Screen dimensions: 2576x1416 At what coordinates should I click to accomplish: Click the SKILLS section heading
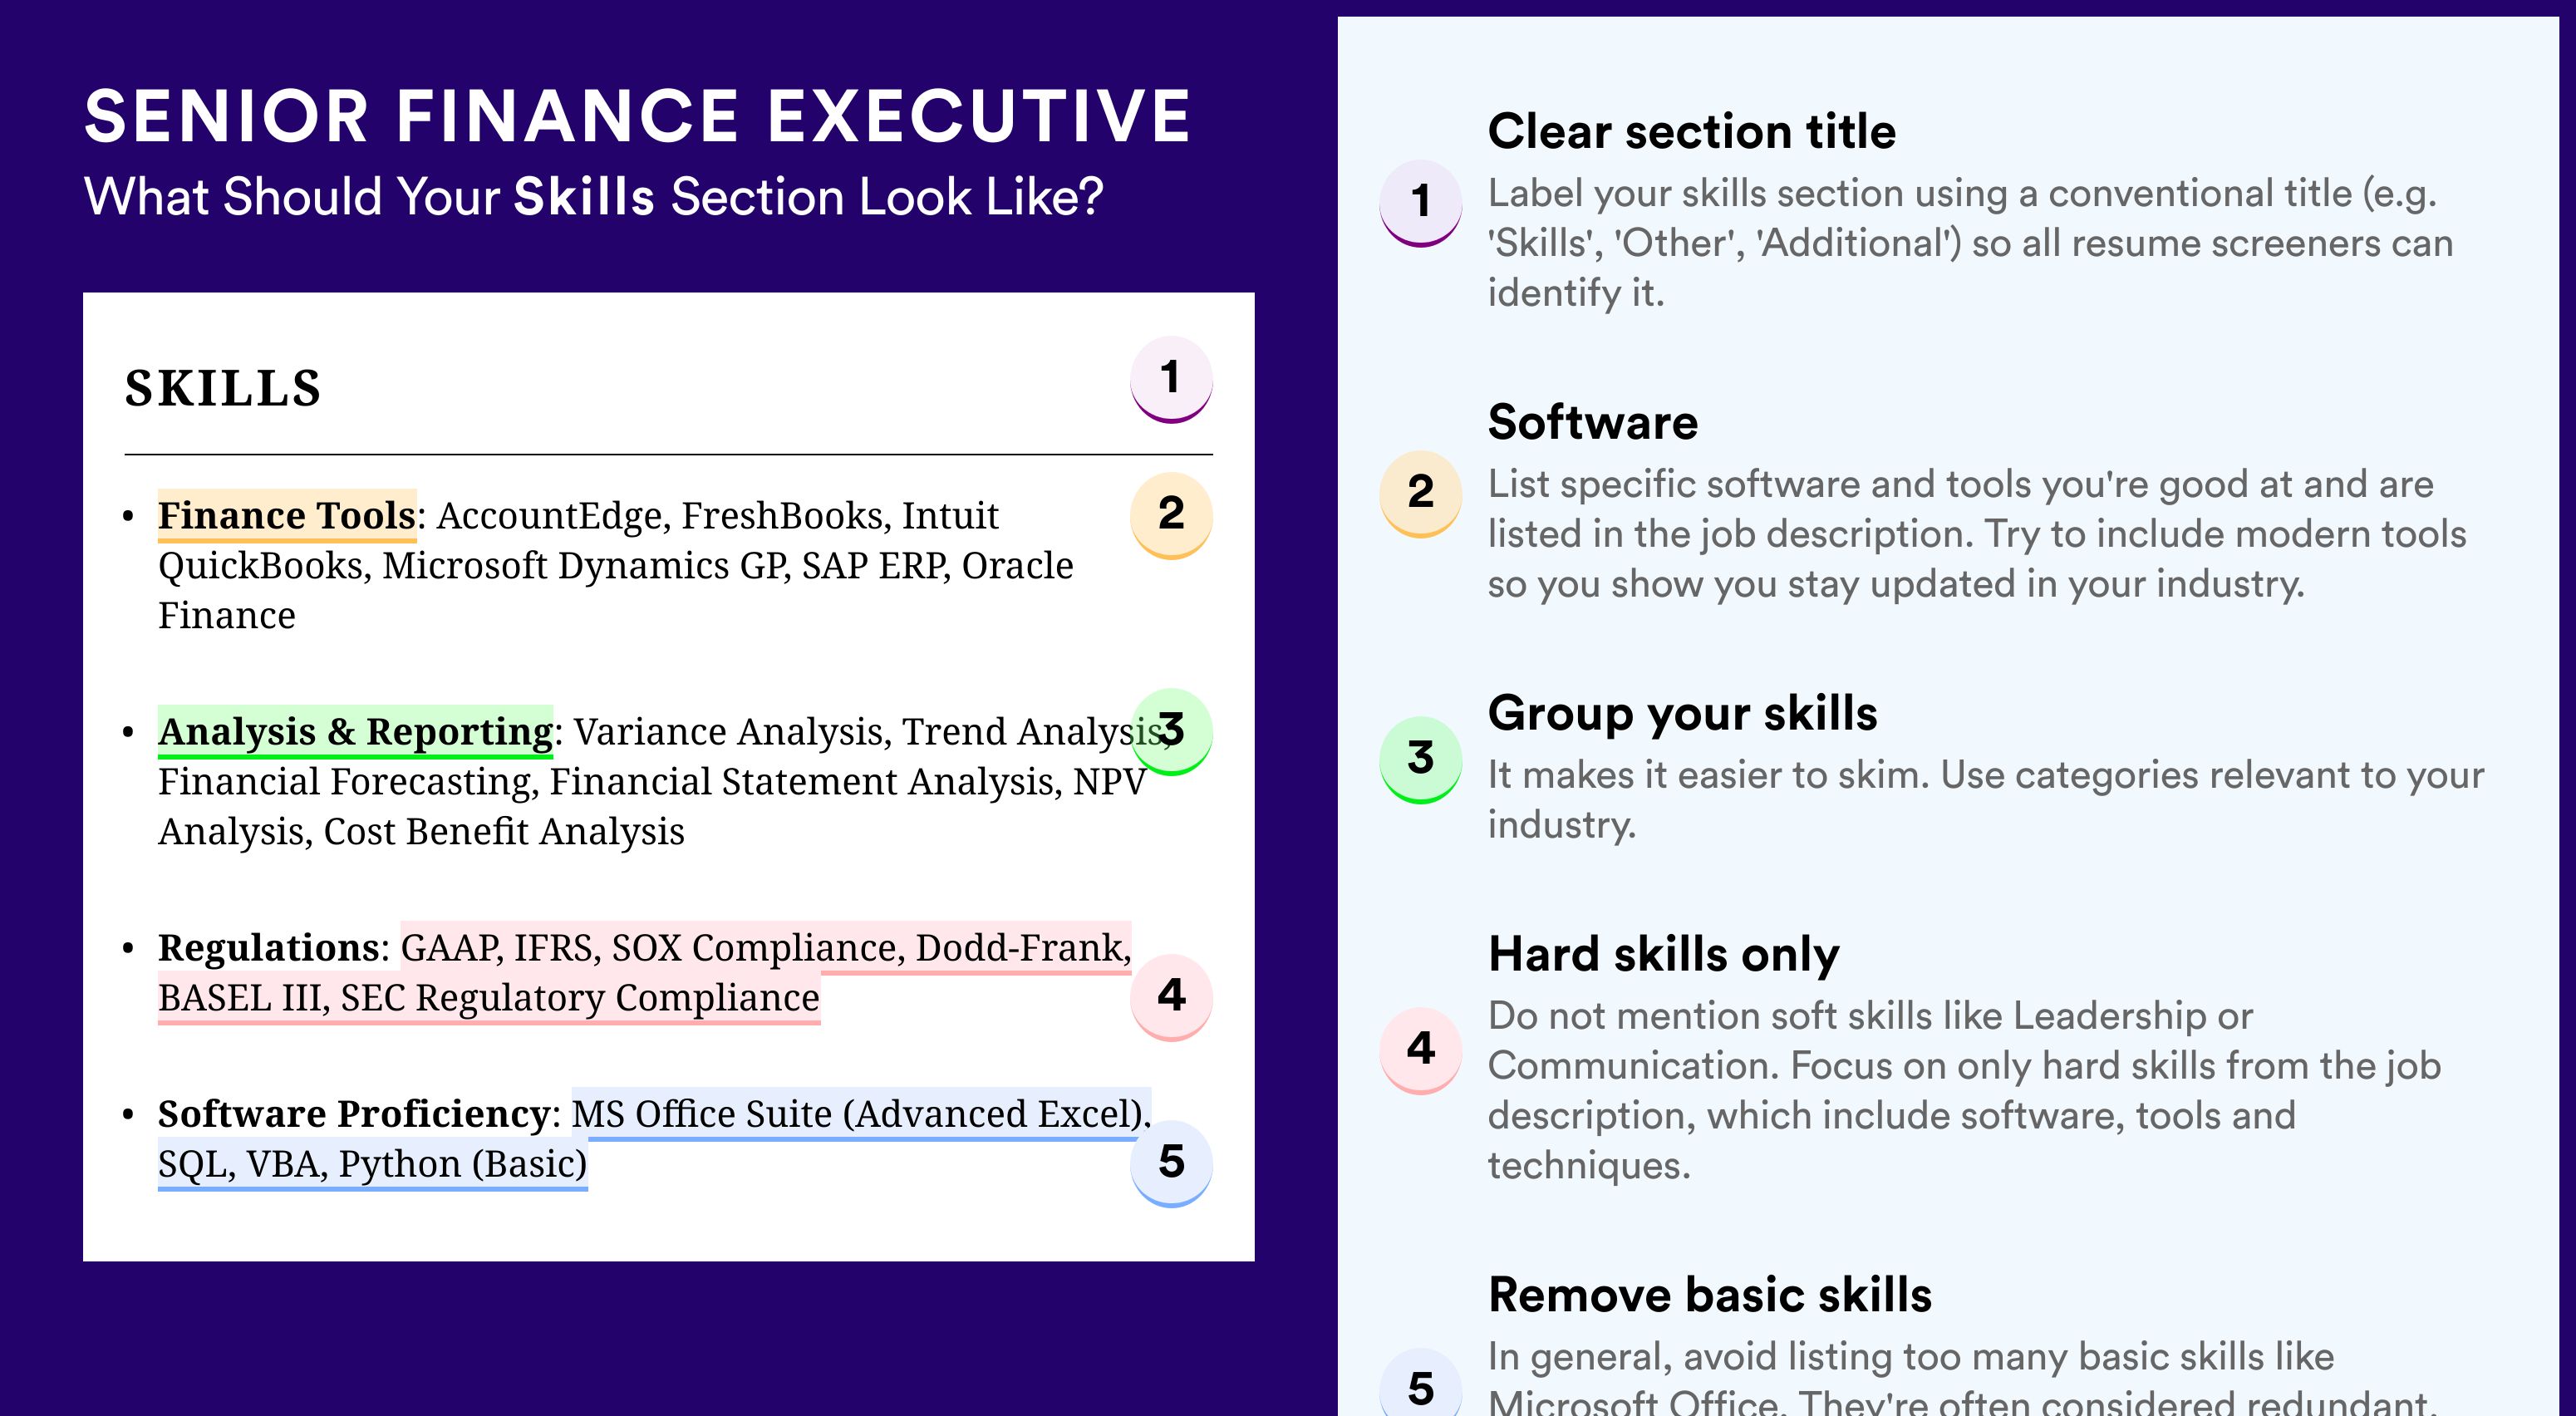coord(223,388)
